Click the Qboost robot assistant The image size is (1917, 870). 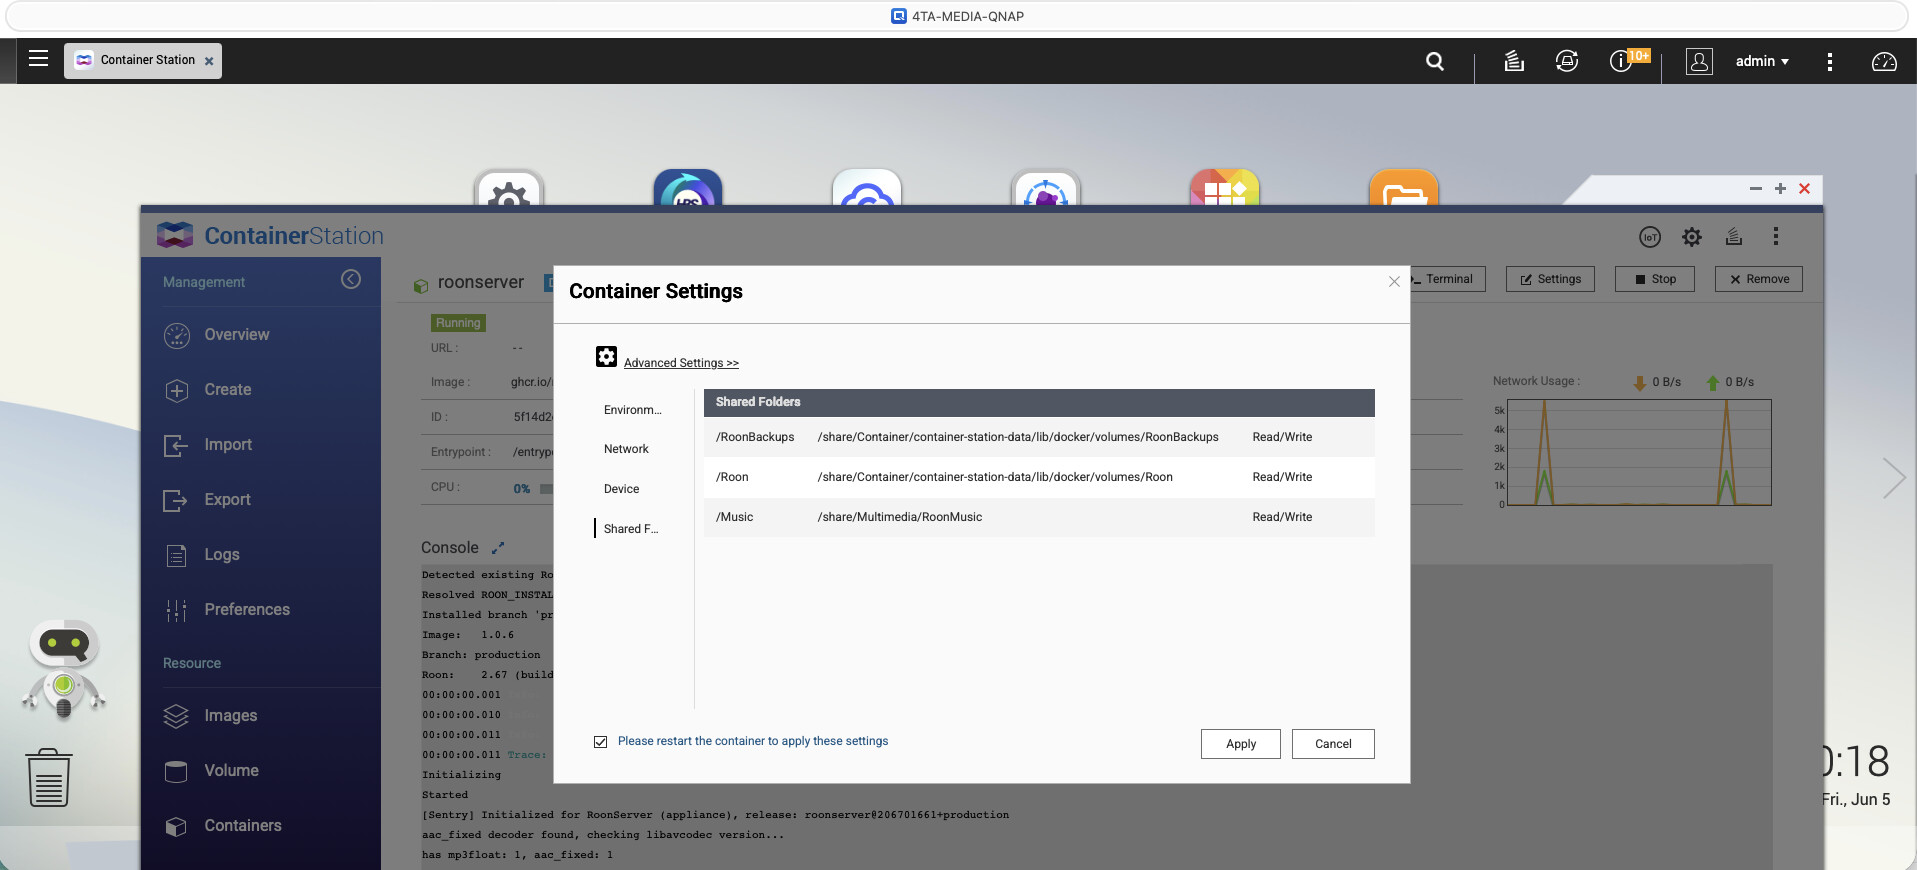tap(64, 669)
